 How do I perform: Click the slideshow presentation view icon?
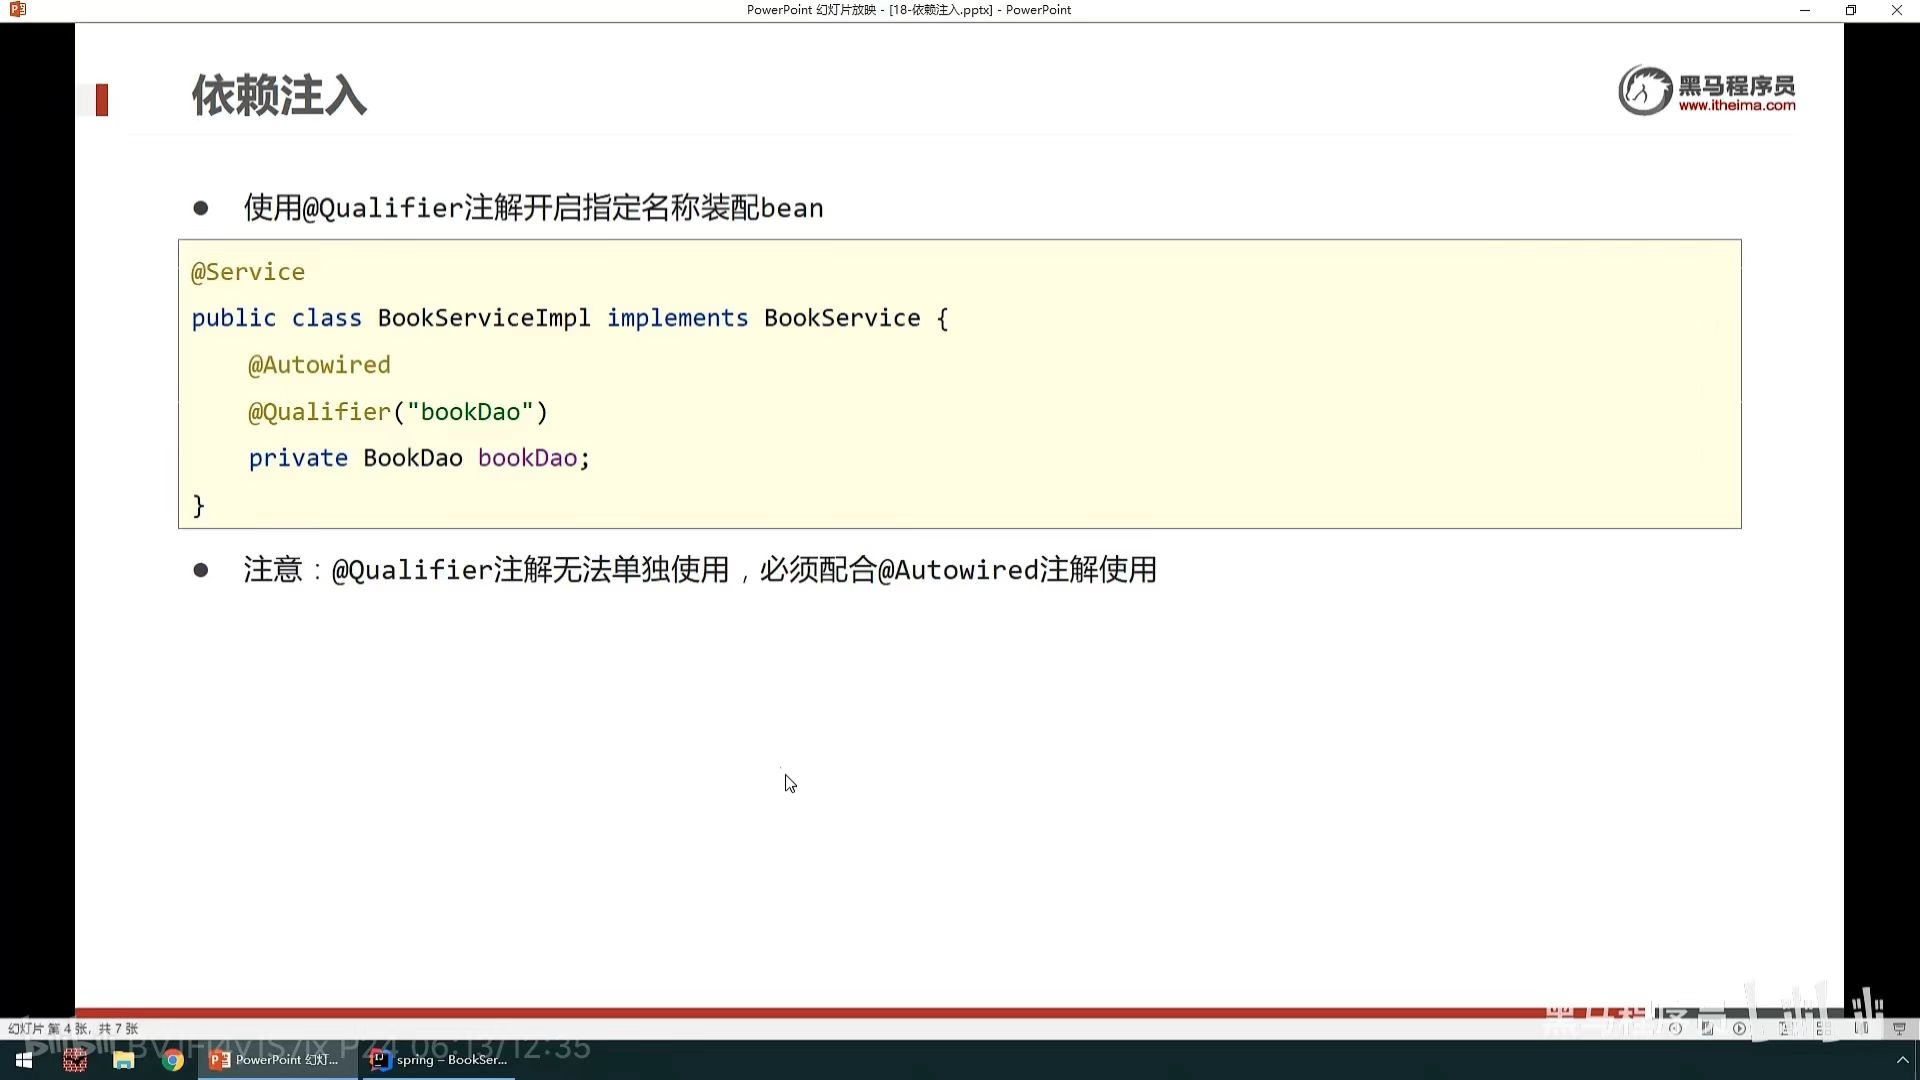(x=1899, y=1028)
